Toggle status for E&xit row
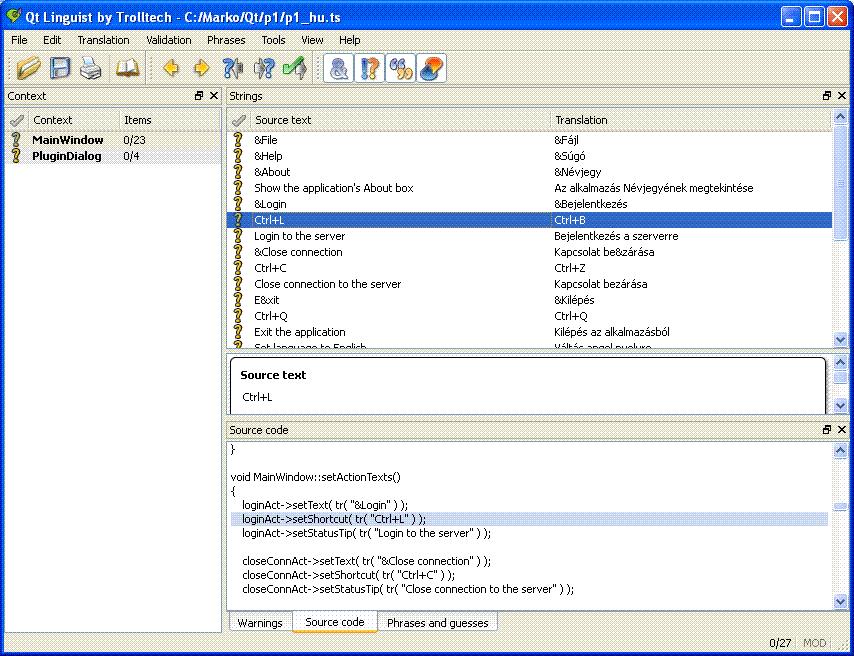The height and width of the screenshot is (656, 854). pos(238,300)
